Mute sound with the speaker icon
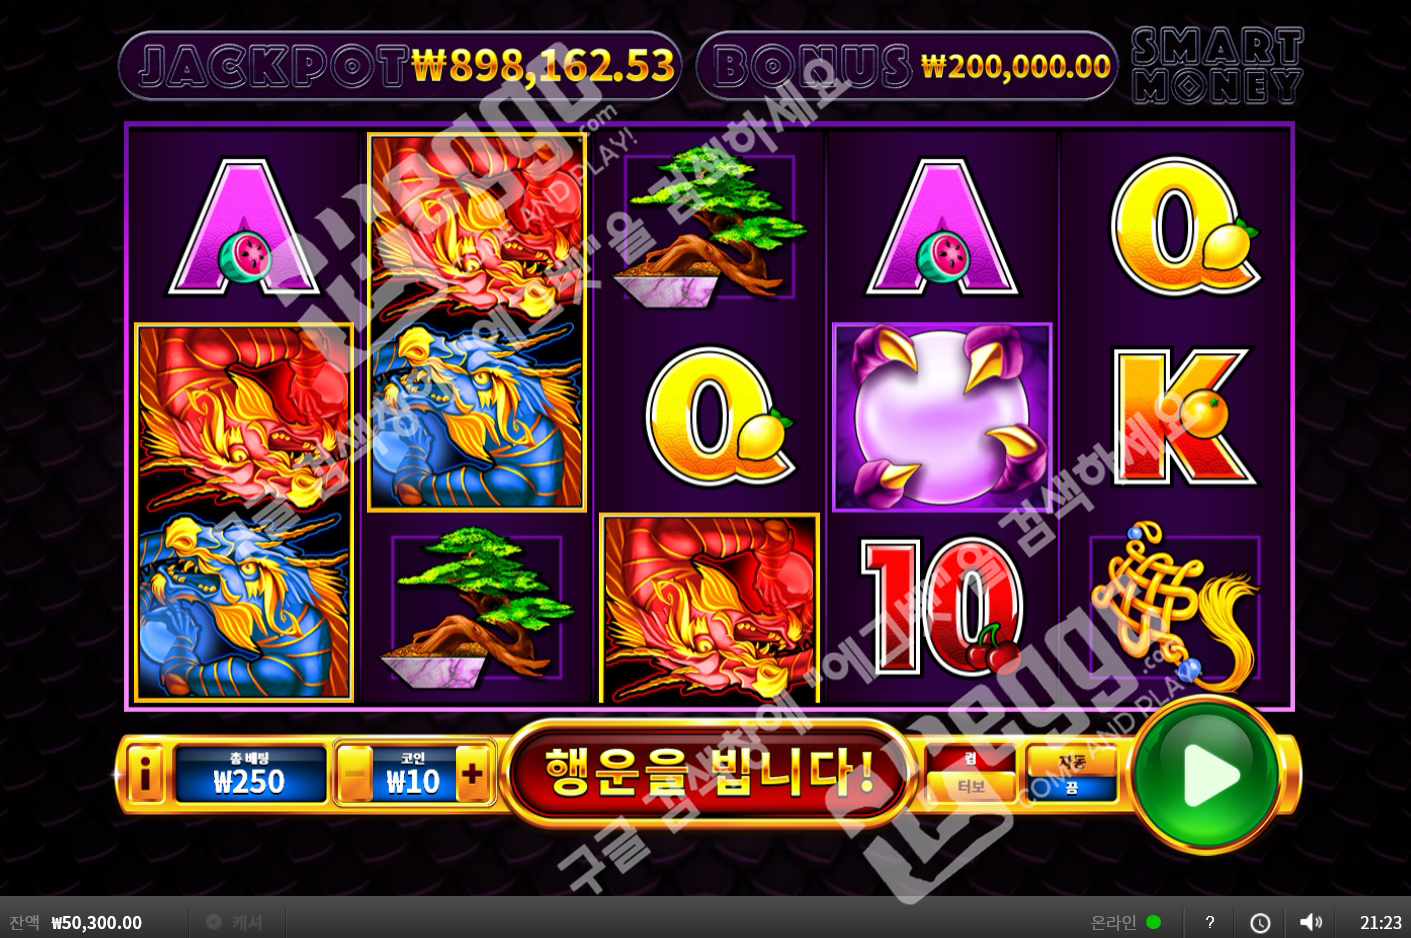Viewport: 1411px width, 938px height. tap(1310, 922)
